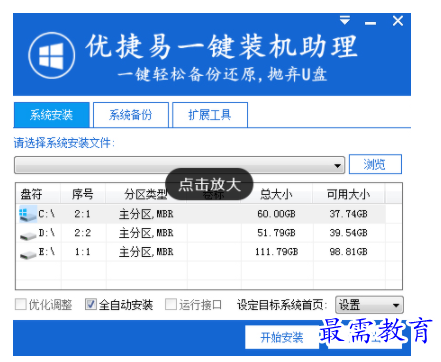The image size is (441, 362).
Task: Click the 60.00GB total size cell
Action: click(276, 214)
